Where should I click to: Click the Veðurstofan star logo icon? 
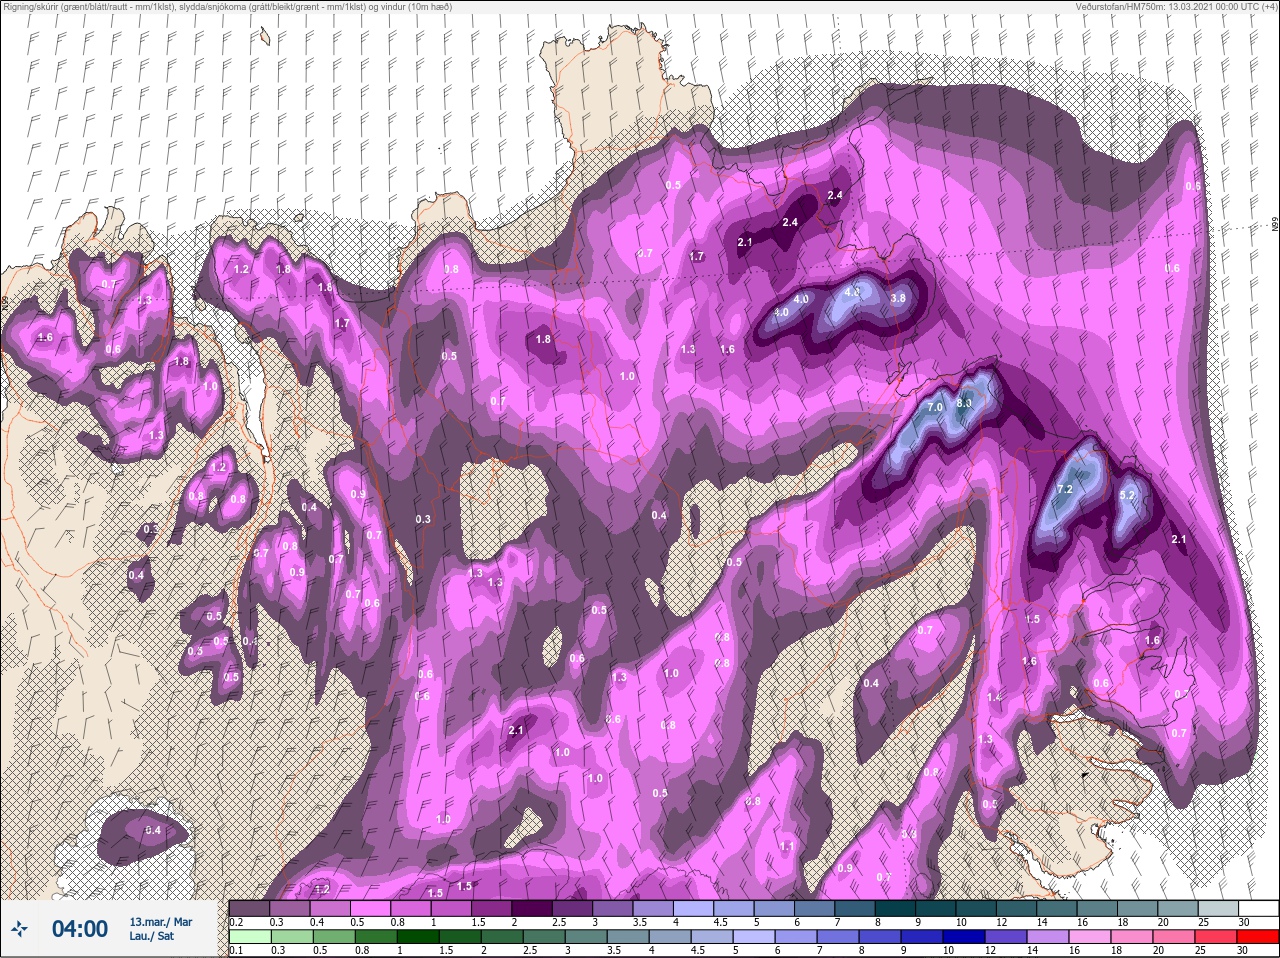(x=19, y=930)
